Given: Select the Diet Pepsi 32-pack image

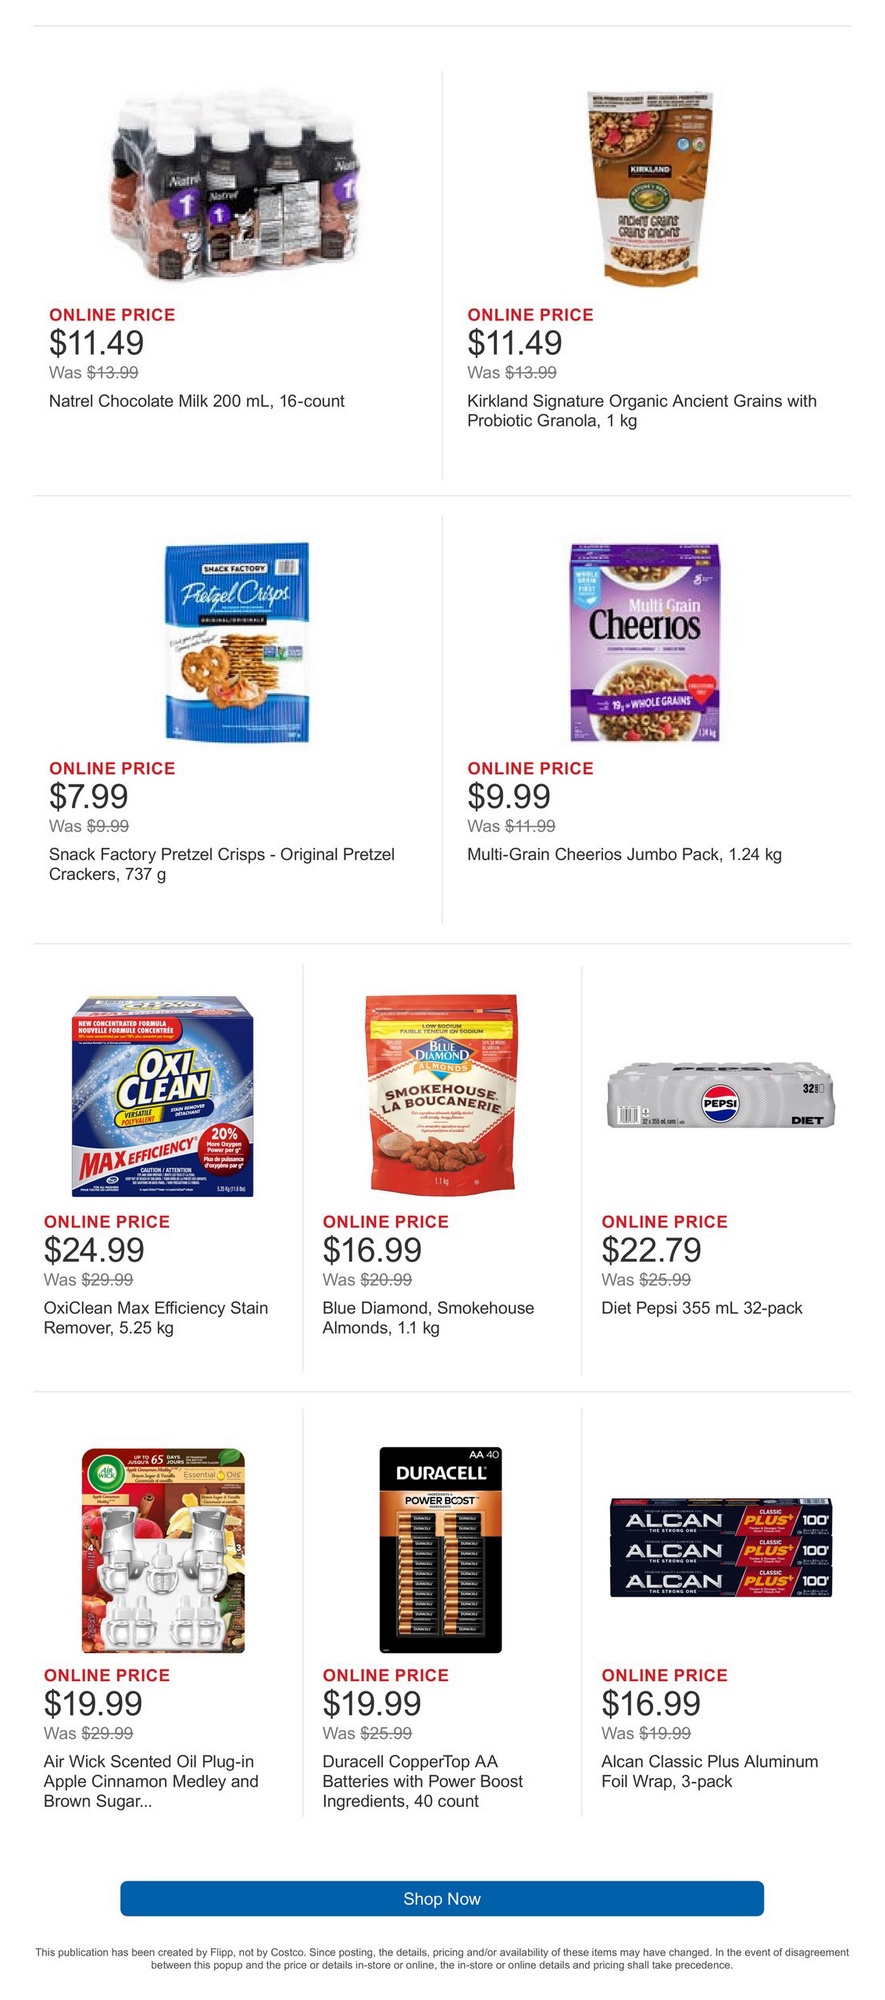Looking at the screenshot, I should point(720,1099).
